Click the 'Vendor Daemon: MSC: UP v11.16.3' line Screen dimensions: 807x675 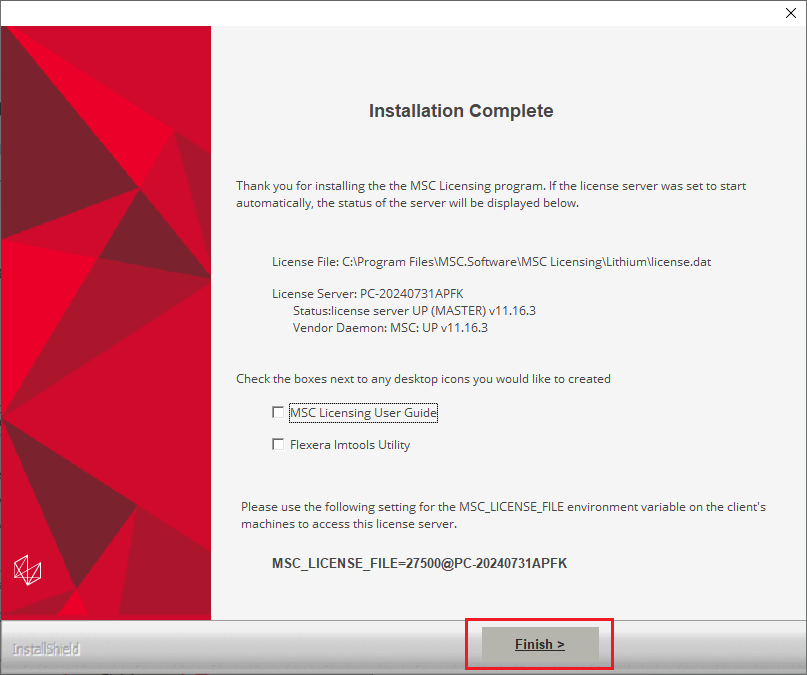point(390,328)
